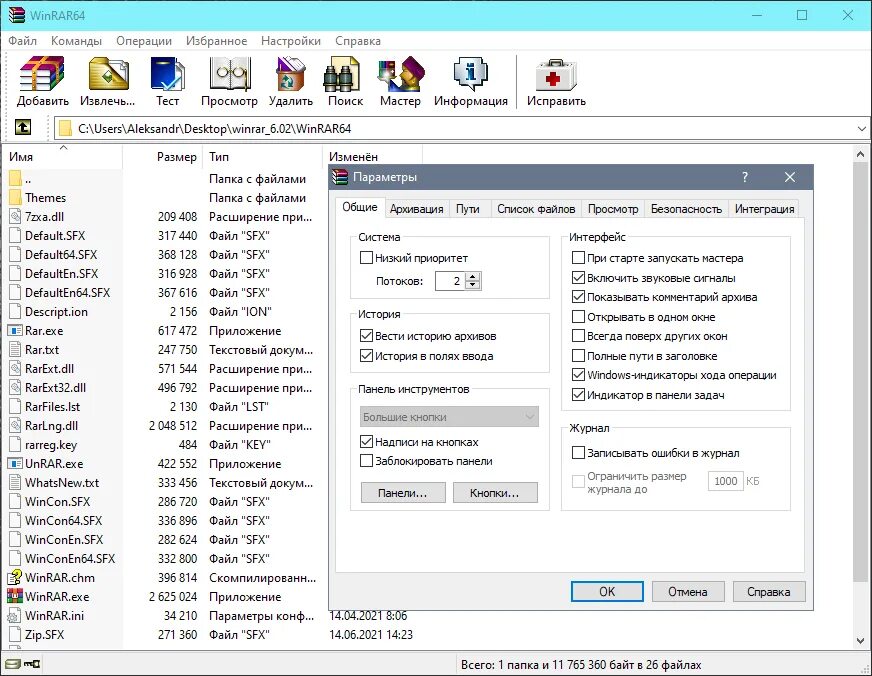This screenshot has width=872, height=676.
Task: Select the WinRAR.exe application icon
Action: [x=15, y=597]
